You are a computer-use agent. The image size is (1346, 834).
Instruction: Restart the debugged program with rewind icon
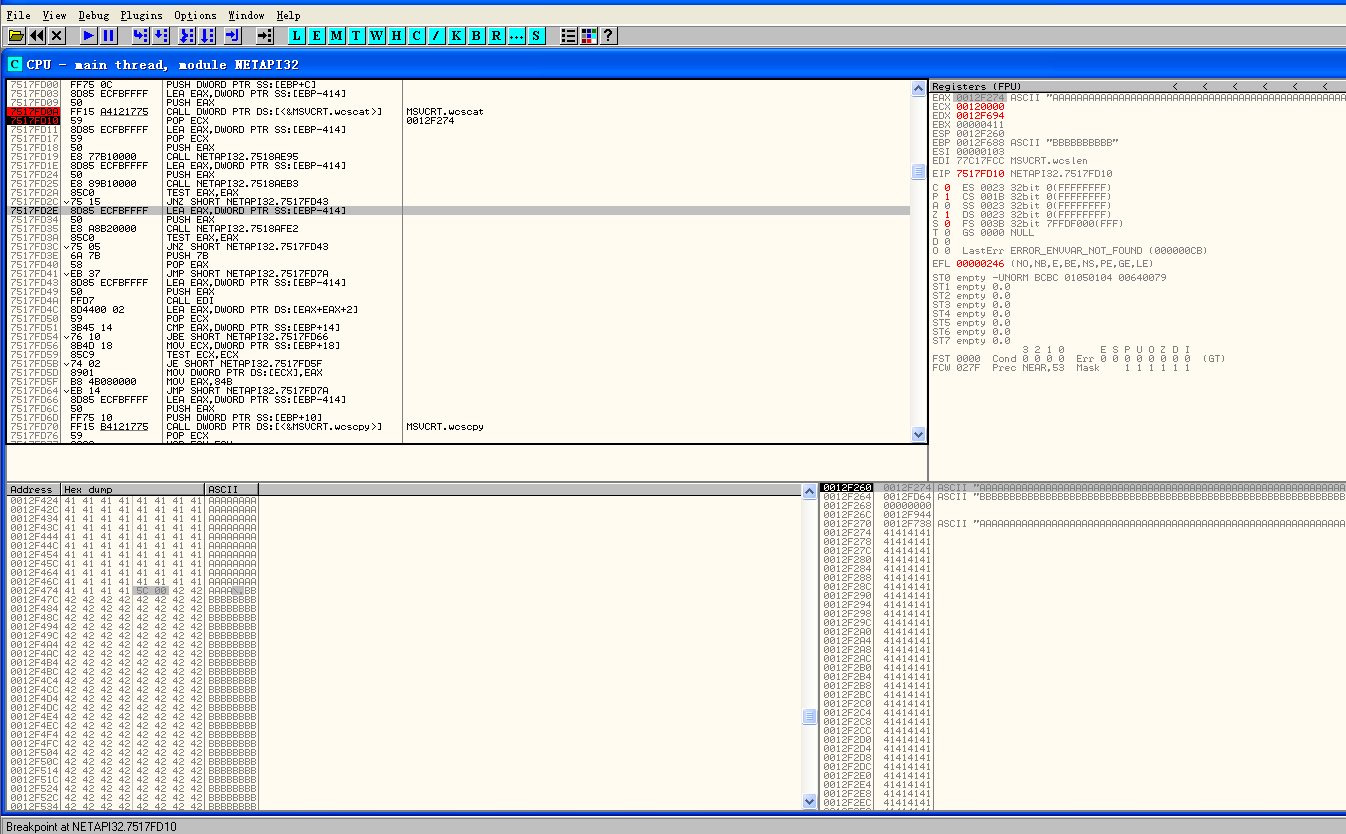37,36
